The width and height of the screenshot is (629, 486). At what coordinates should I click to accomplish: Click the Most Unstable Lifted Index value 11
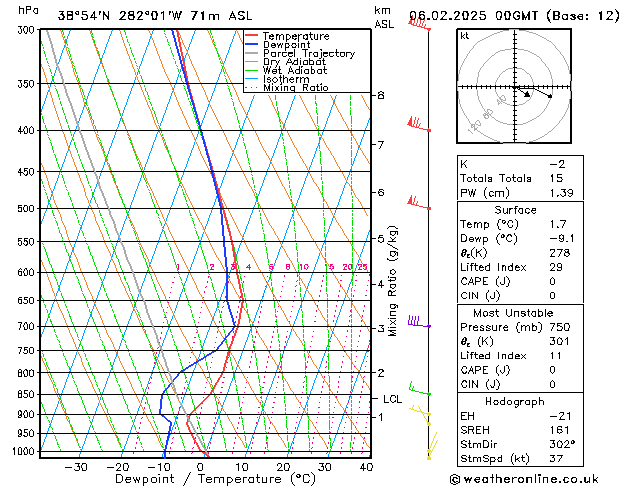(555, 356)
